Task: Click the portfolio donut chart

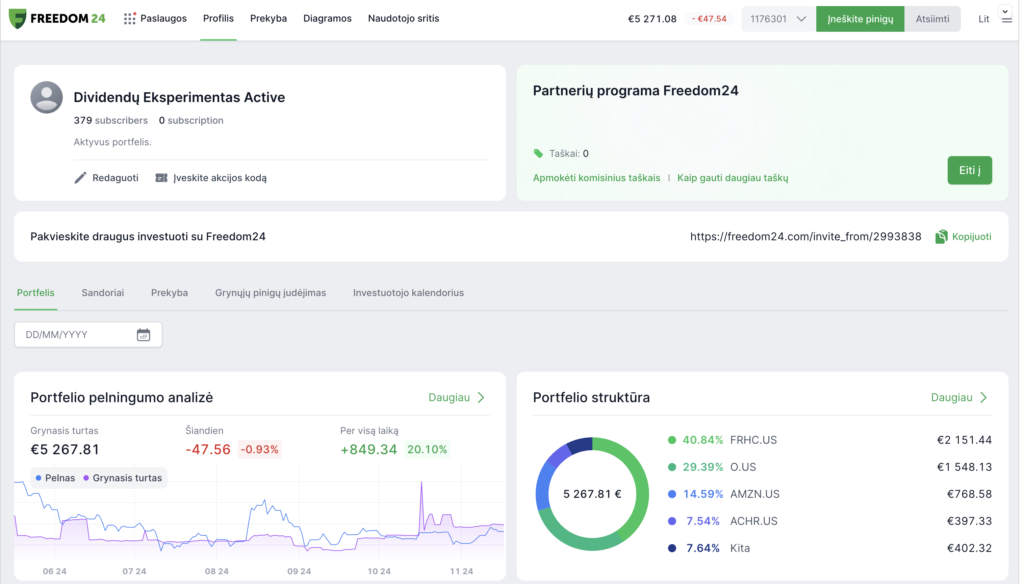Action: tap(592, 494)
